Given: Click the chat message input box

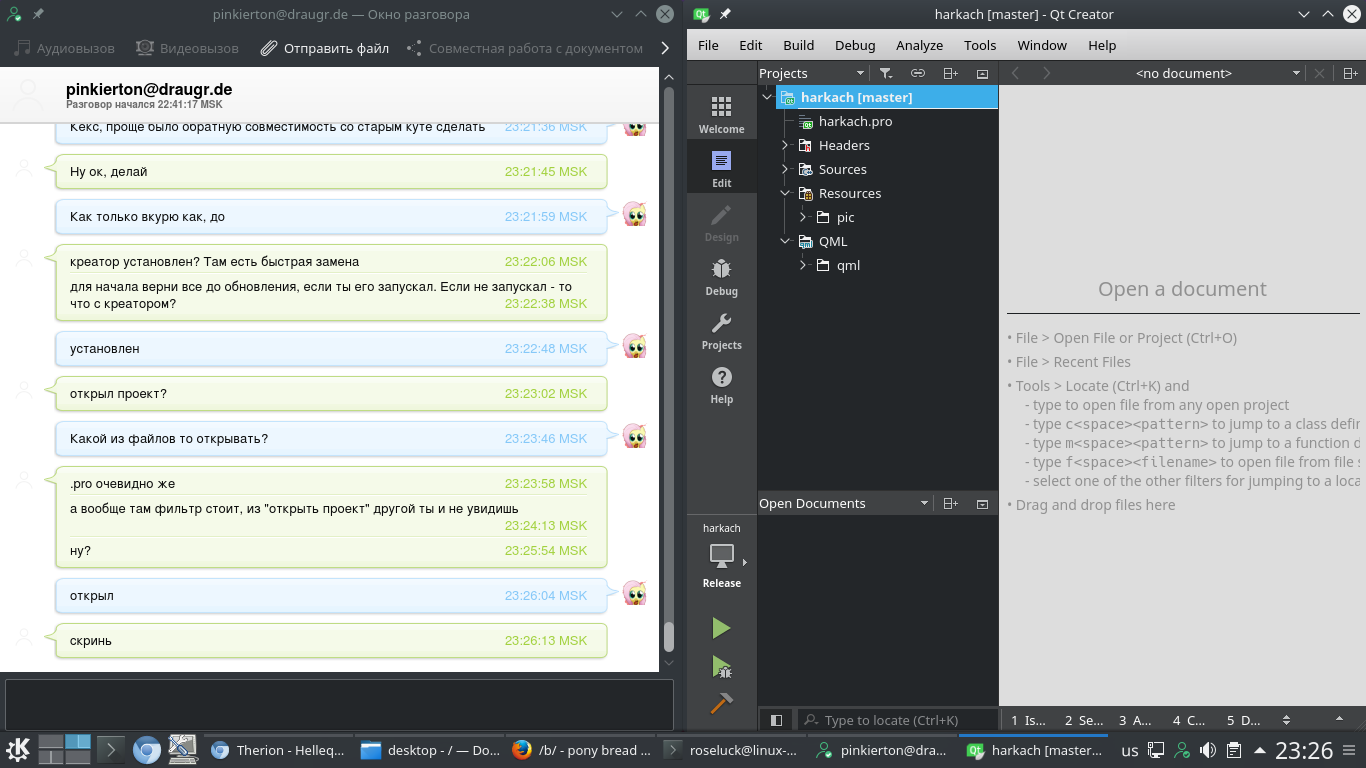Looking at the screenshot, I should click(x=339, y=705).
